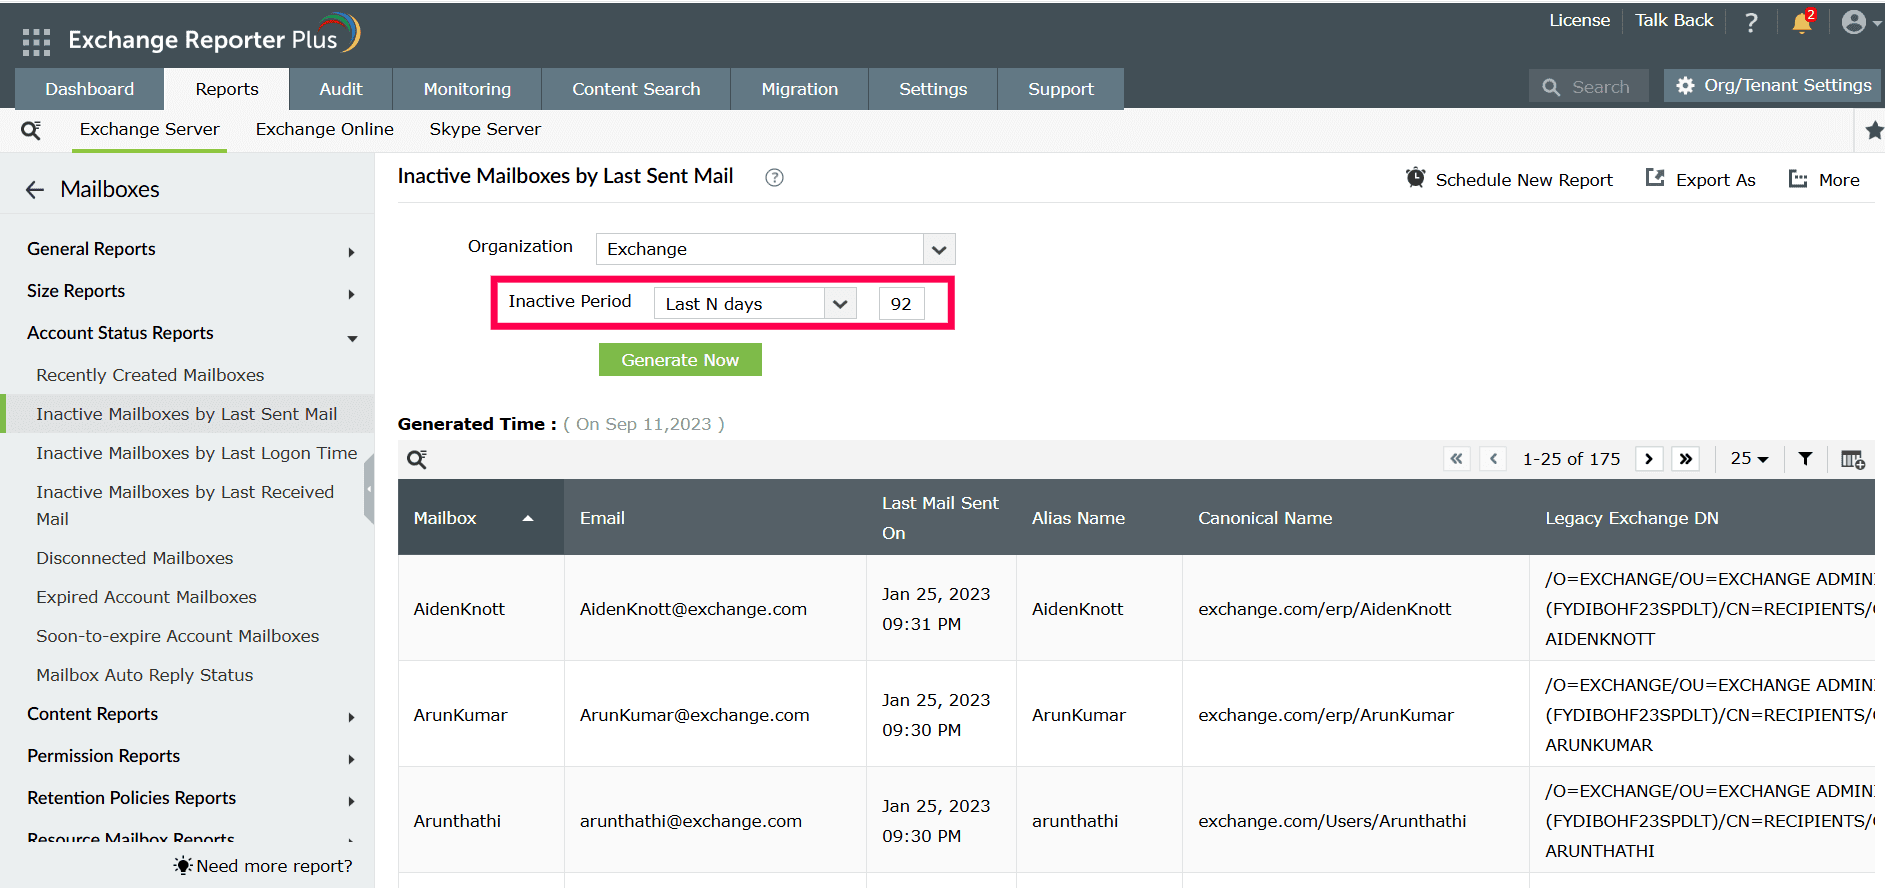Image resolution: width=1885 pixels, height=888 pixels.
Task: Open the help question mark icon
Action: pos(1751,23)
